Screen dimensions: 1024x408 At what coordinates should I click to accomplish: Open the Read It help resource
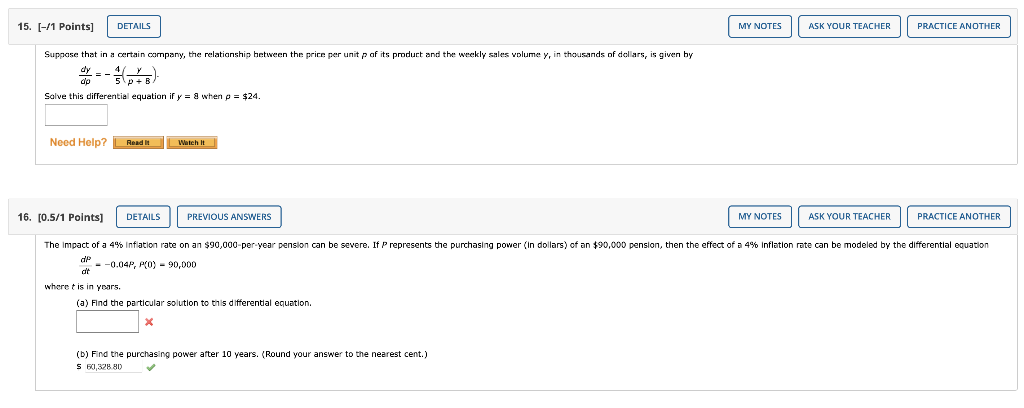(x=138, y=142)
